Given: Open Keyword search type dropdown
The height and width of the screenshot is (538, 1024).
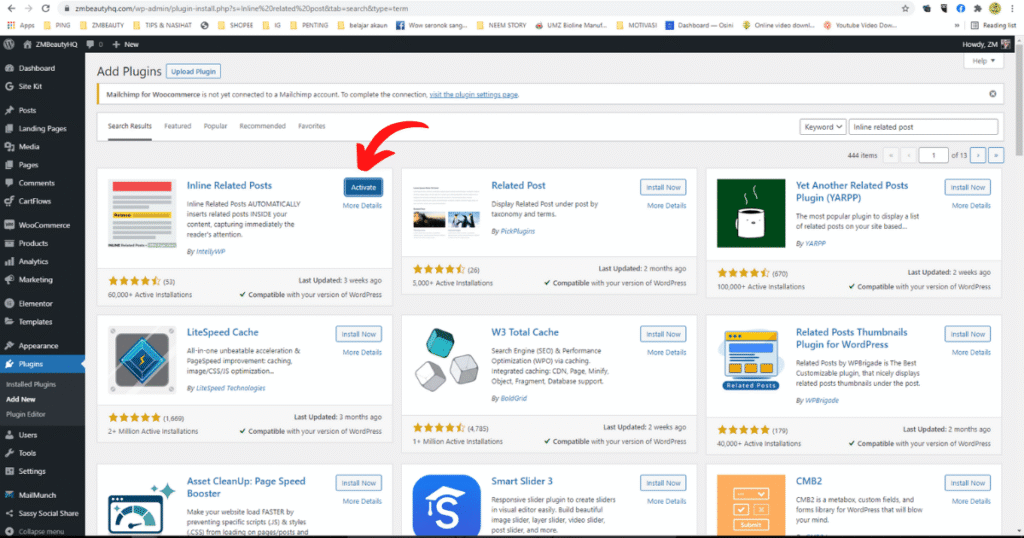Looking at the screenshot, I should (822, 127).
